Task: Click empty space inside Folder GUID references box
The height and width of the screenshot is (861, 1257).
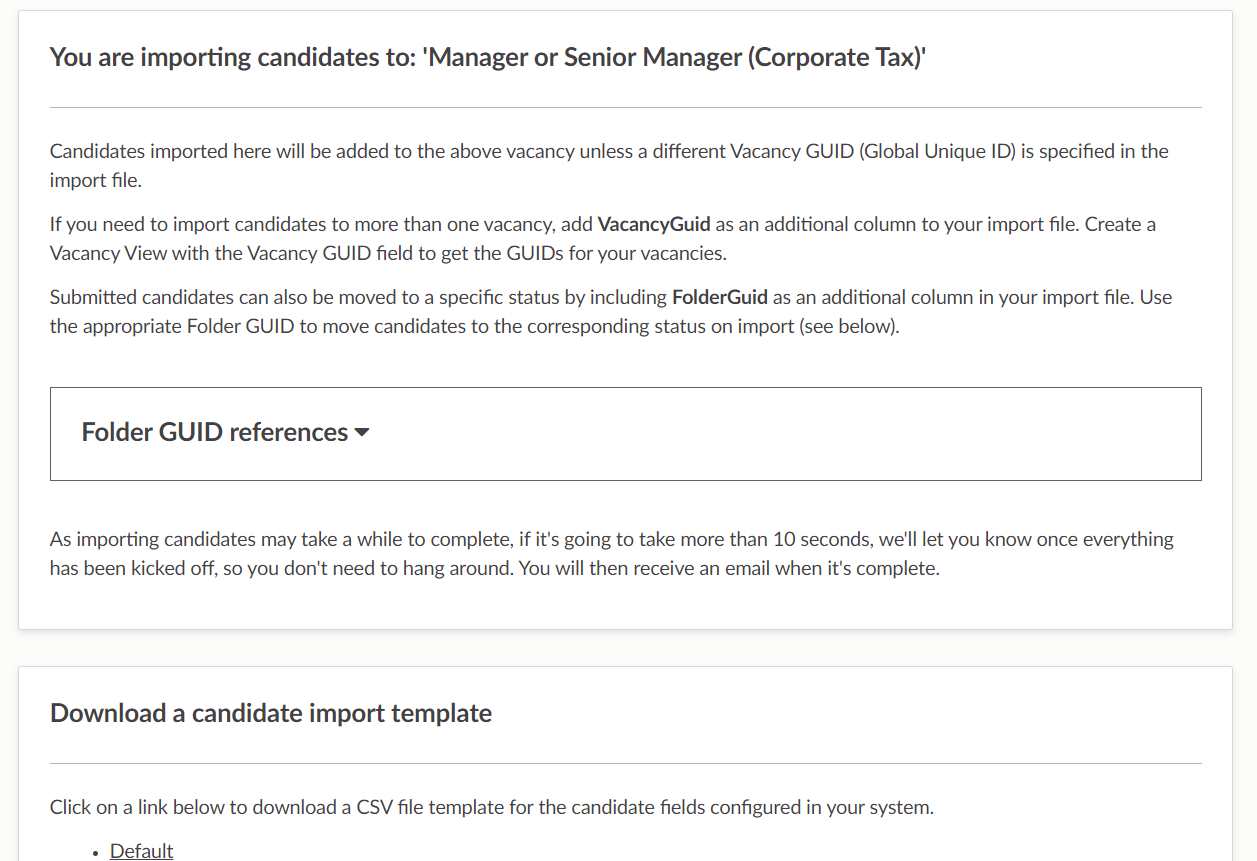Action: 780,434
